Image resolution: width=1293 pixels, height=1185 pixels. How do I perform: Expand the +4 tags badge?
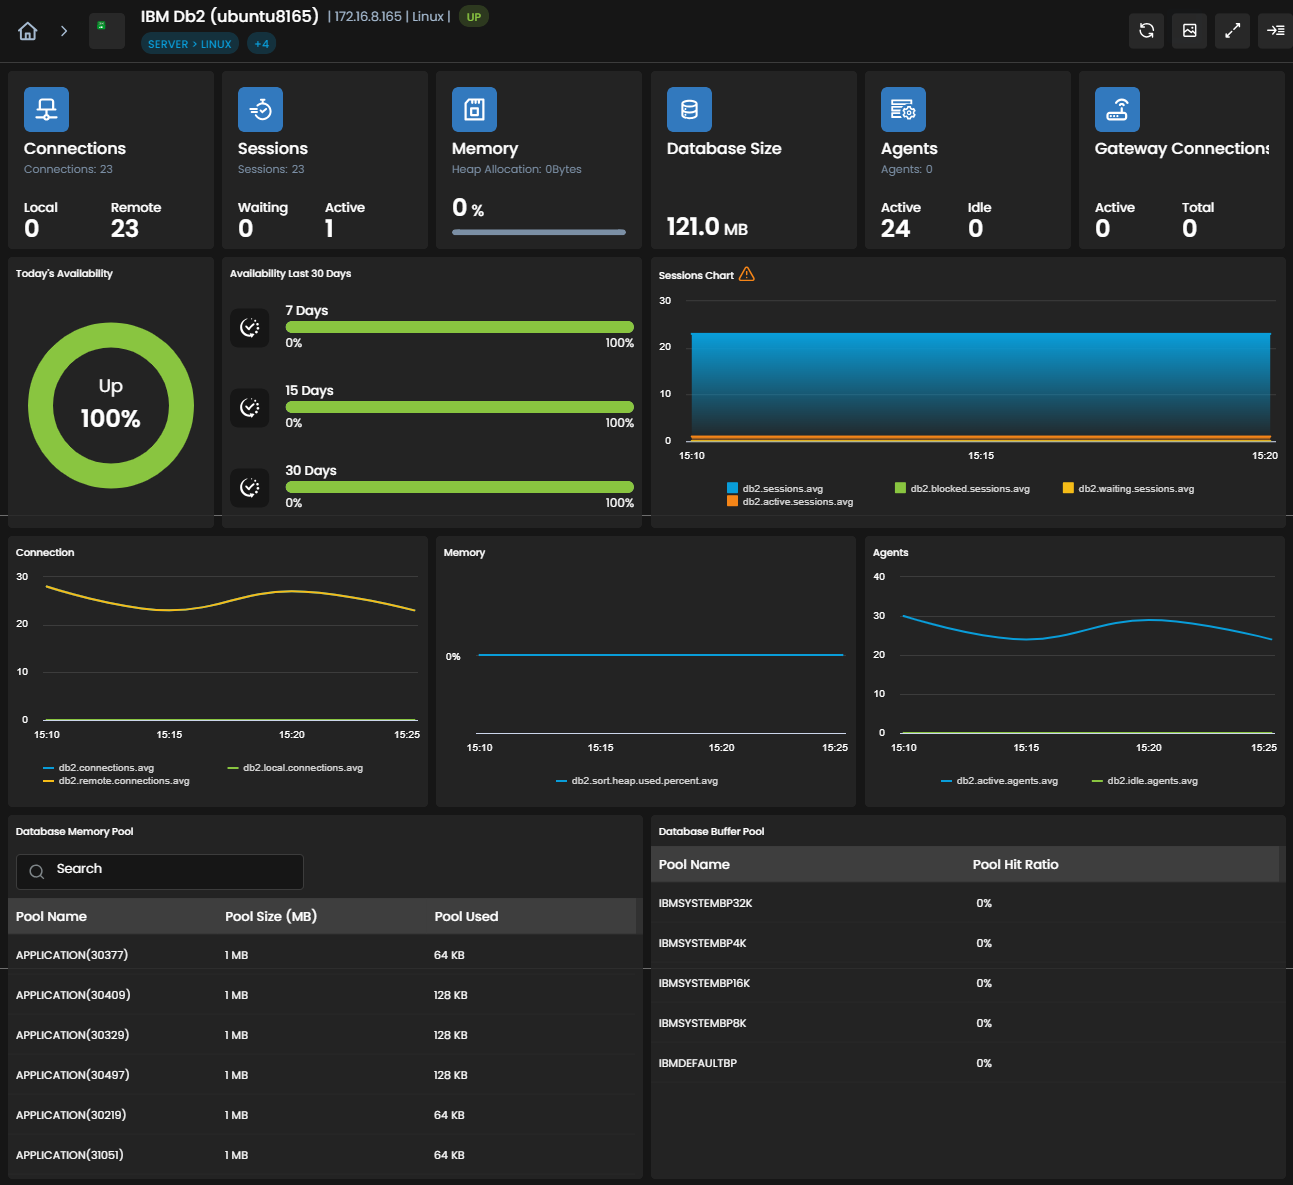261,44
